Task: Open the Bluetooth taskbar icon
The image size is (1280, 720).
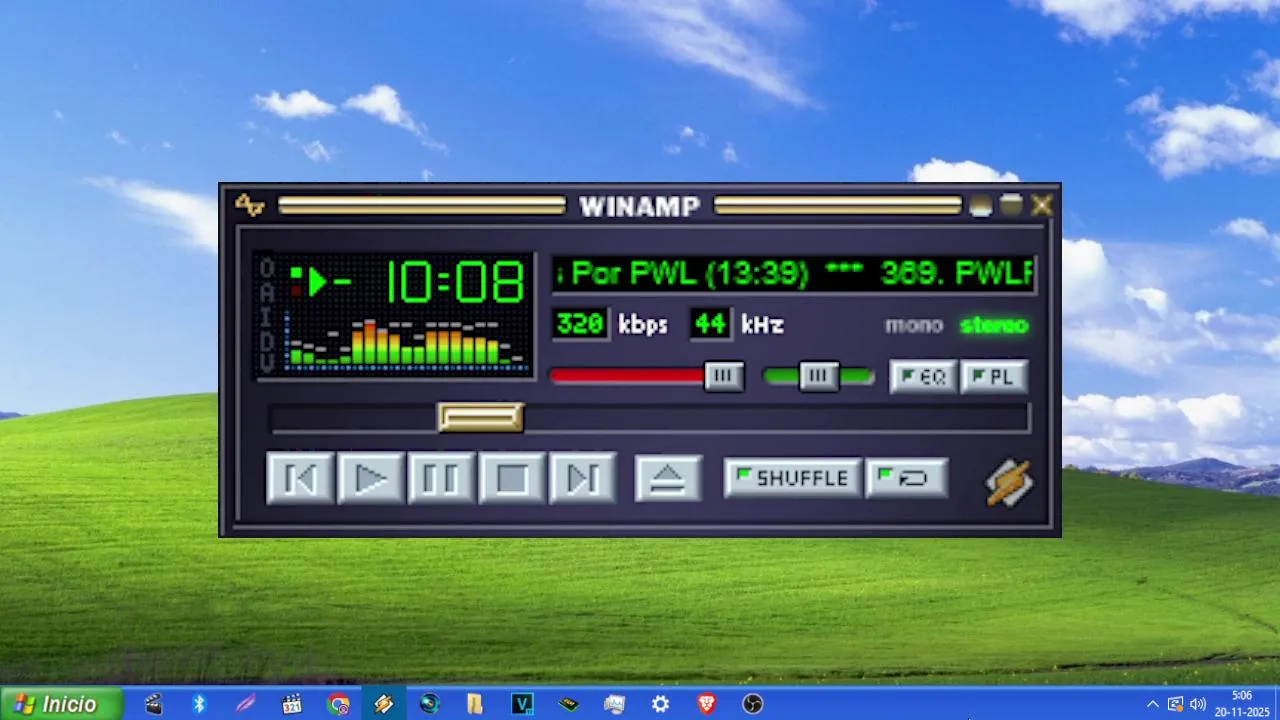Action: point(199,704)
